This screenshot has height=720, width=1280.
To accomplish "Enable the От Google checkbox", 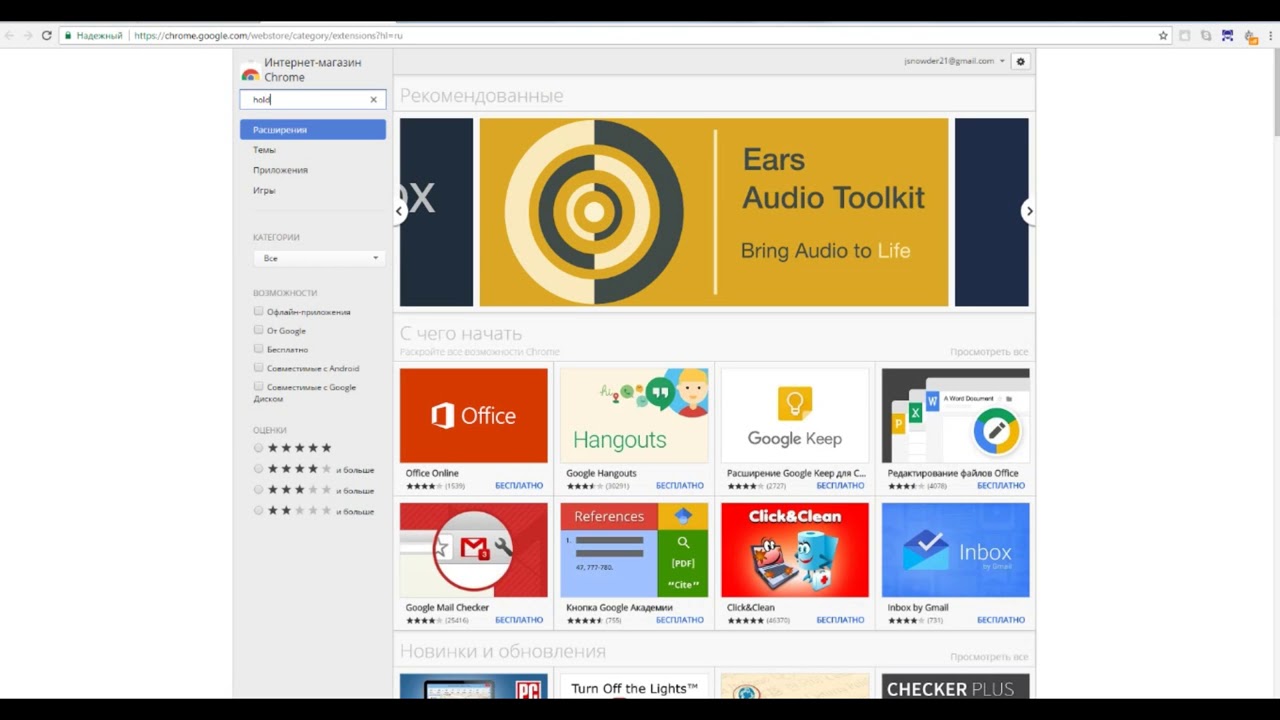I will point(258,330).
